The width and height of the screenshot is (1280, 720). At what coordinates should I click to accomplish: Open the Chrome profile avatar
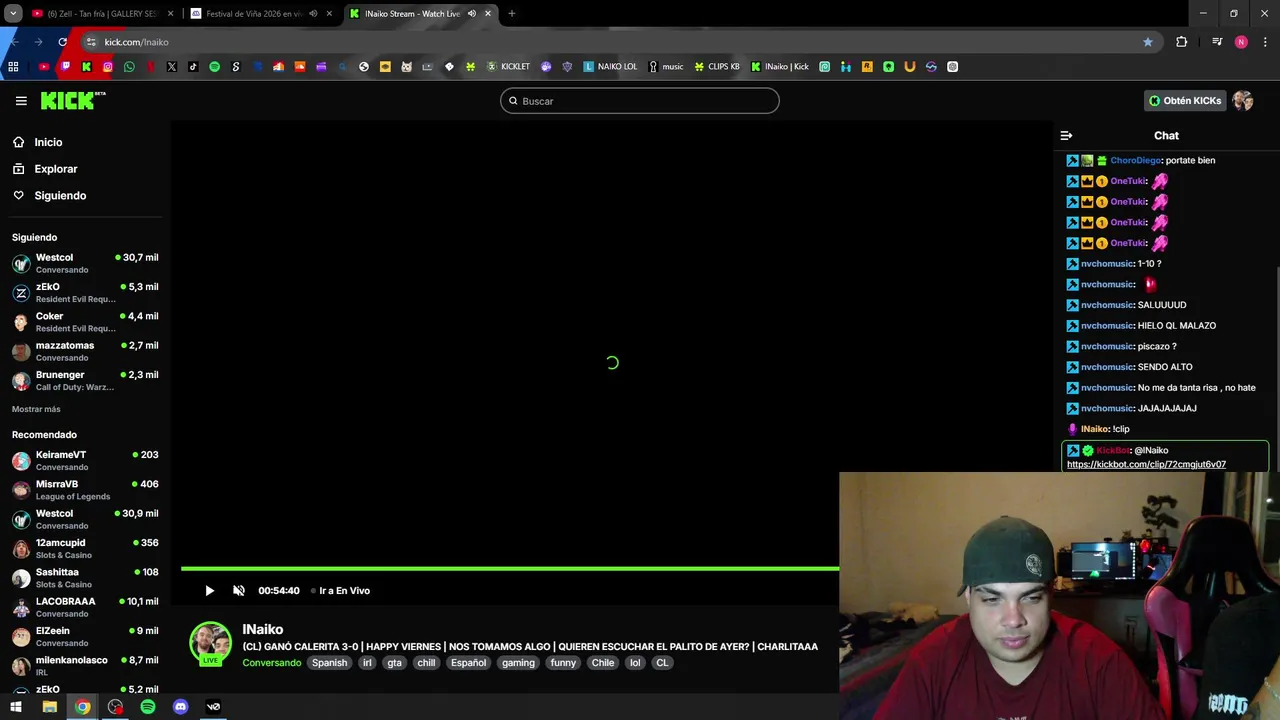pos(1241,42)
